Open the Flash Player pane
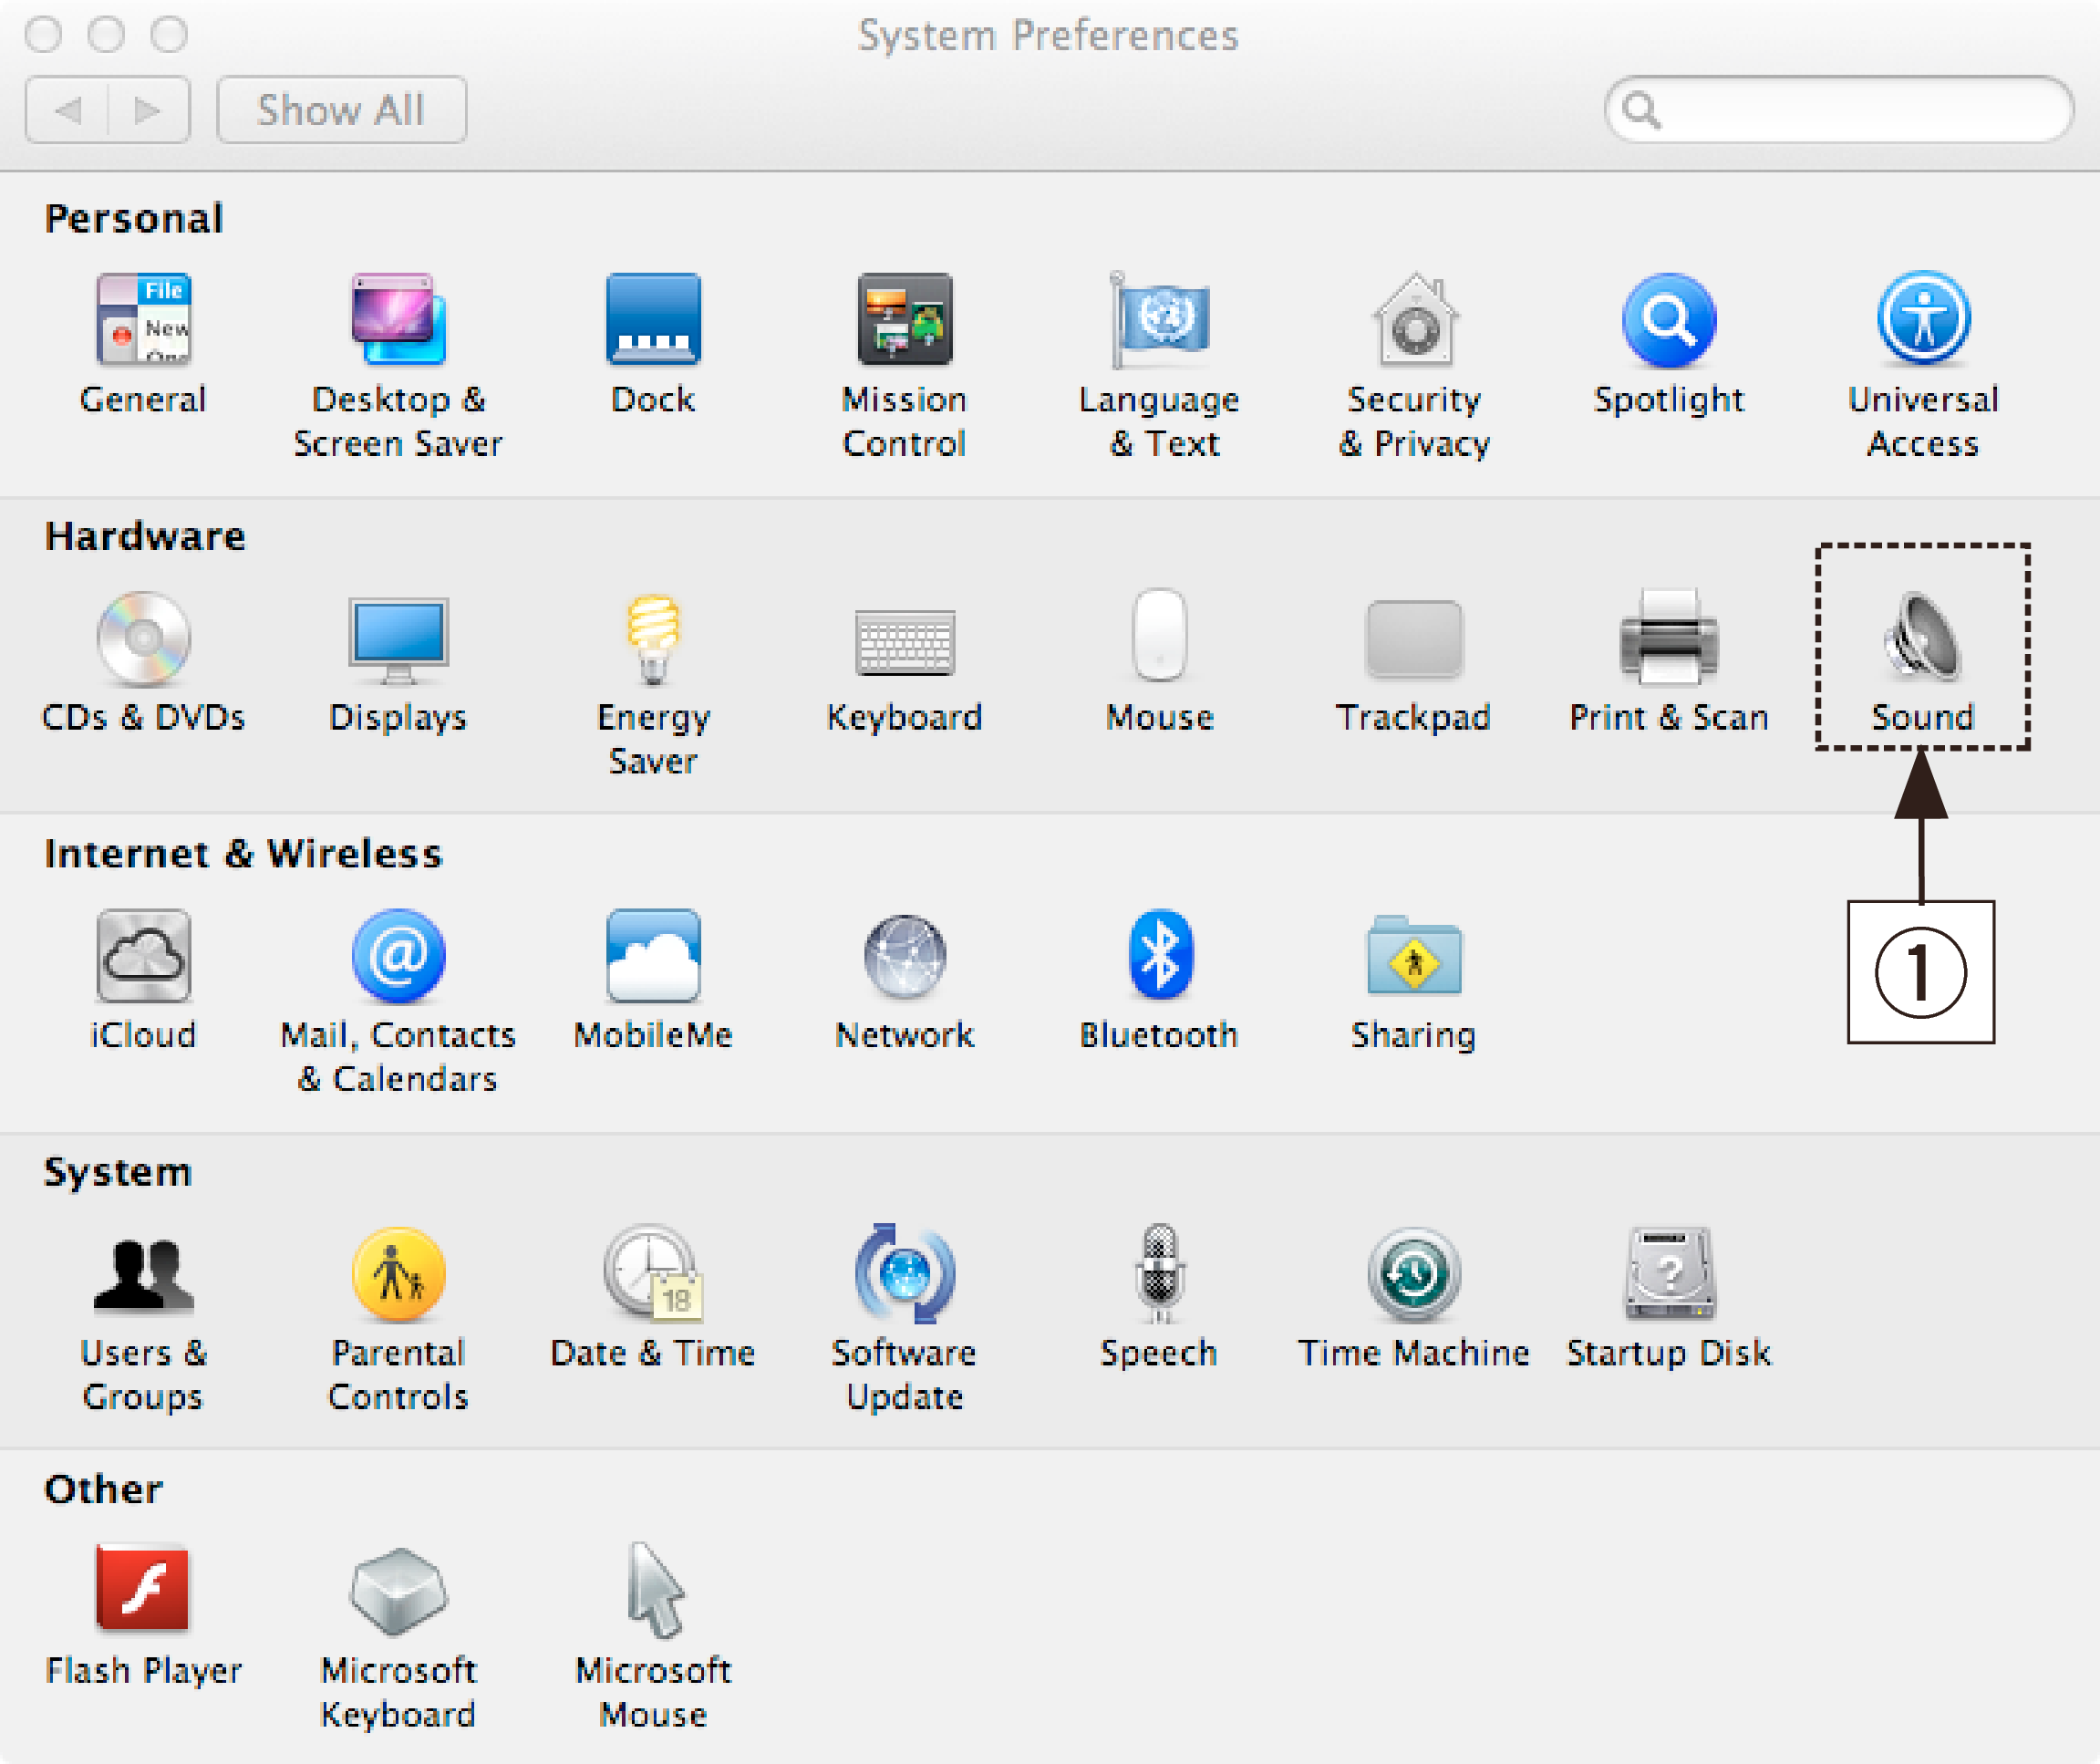The image size is (2100, 1764). [x=143, y=1590]
